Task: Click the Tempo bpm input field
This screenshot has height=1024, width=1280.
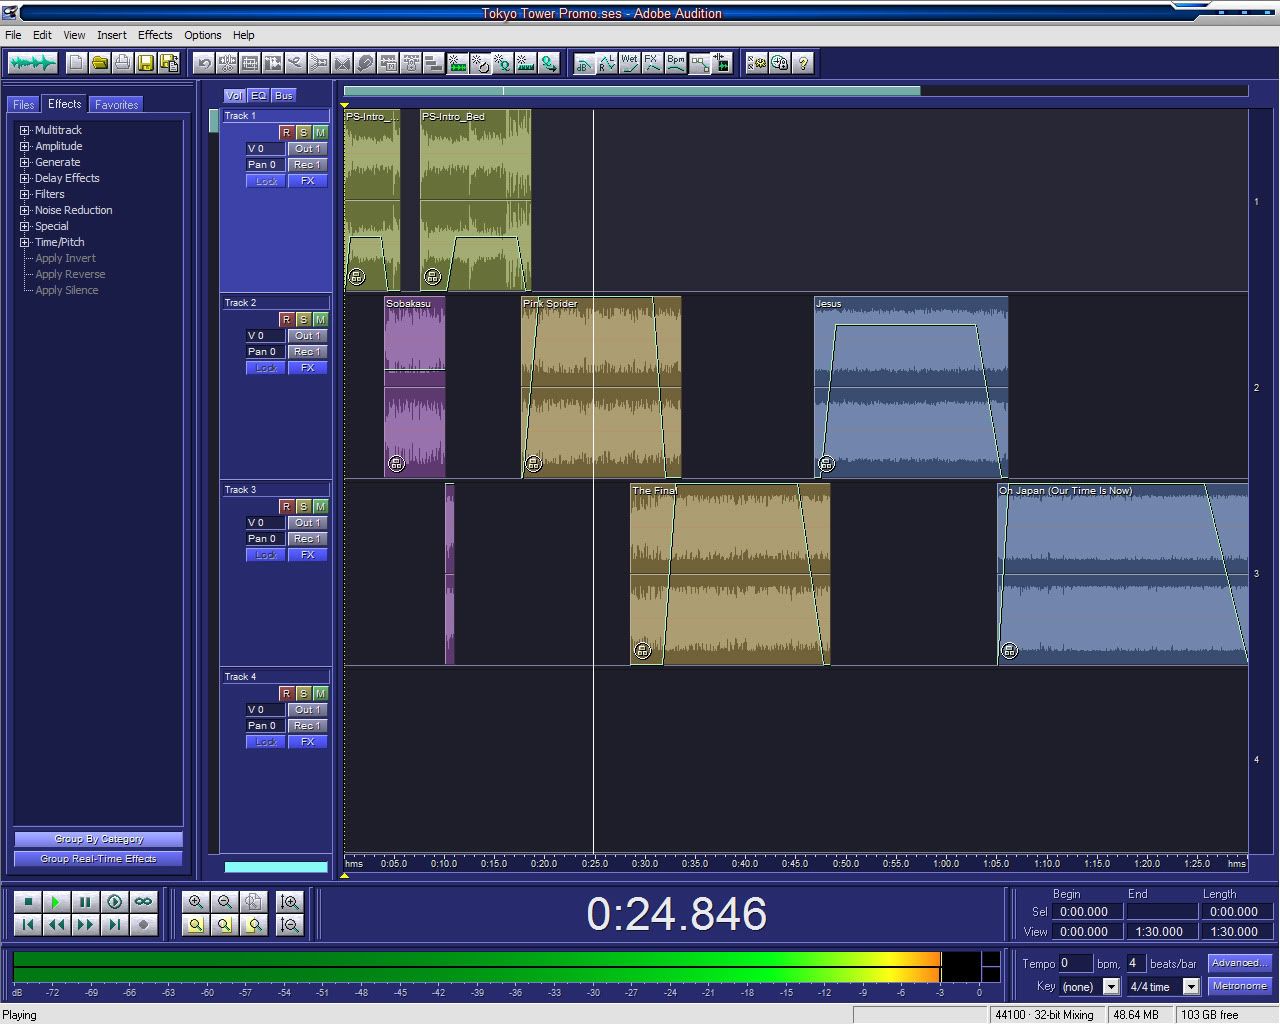Action: 1075,963
